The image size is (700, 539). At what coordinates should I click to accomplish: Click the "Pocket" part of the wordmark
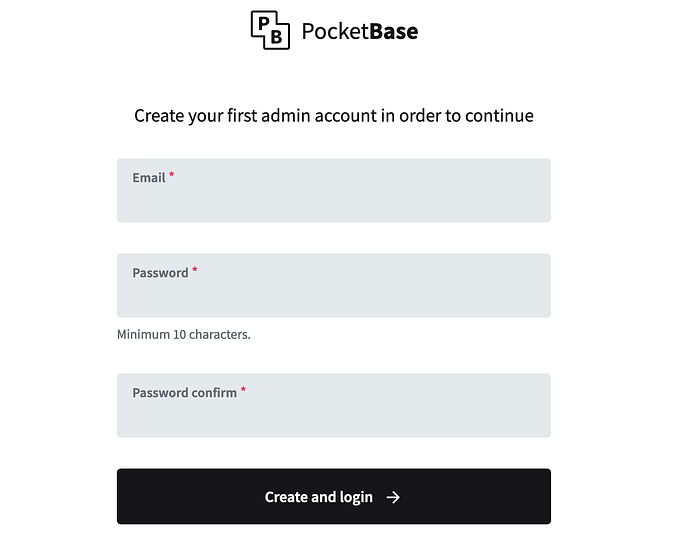(334, 31)
